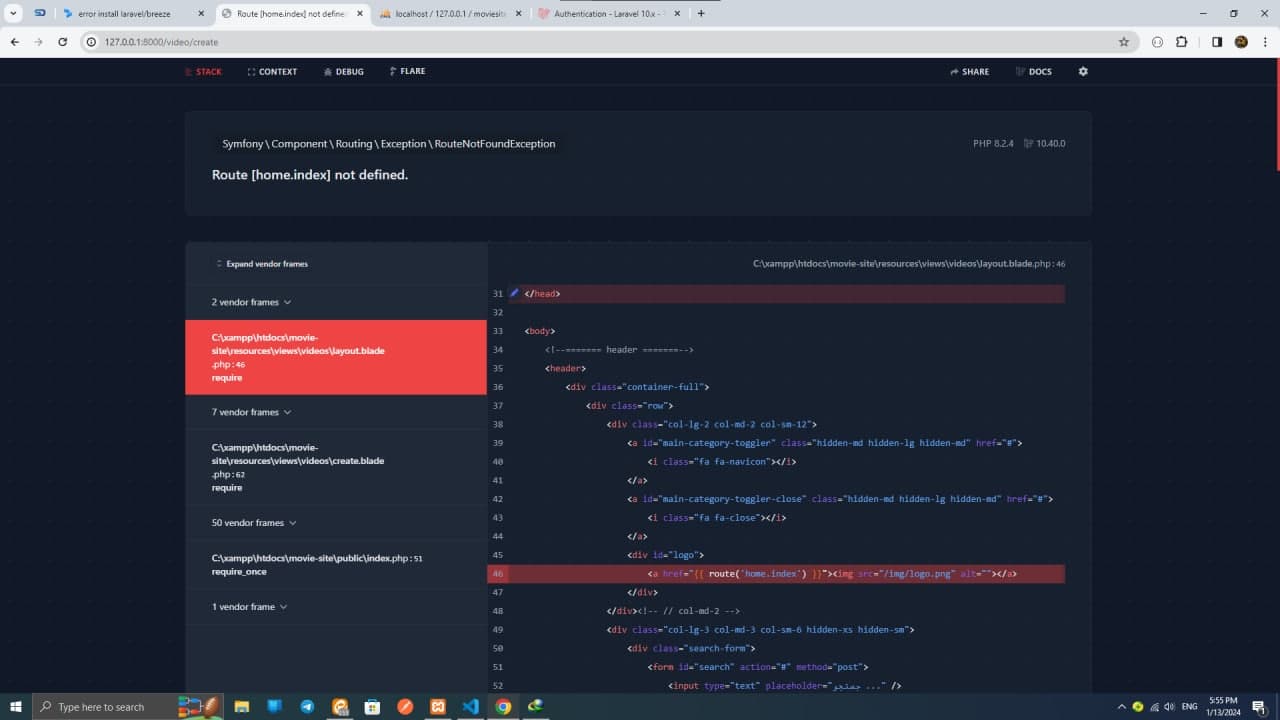Click the SHARE button

[970, 72]
